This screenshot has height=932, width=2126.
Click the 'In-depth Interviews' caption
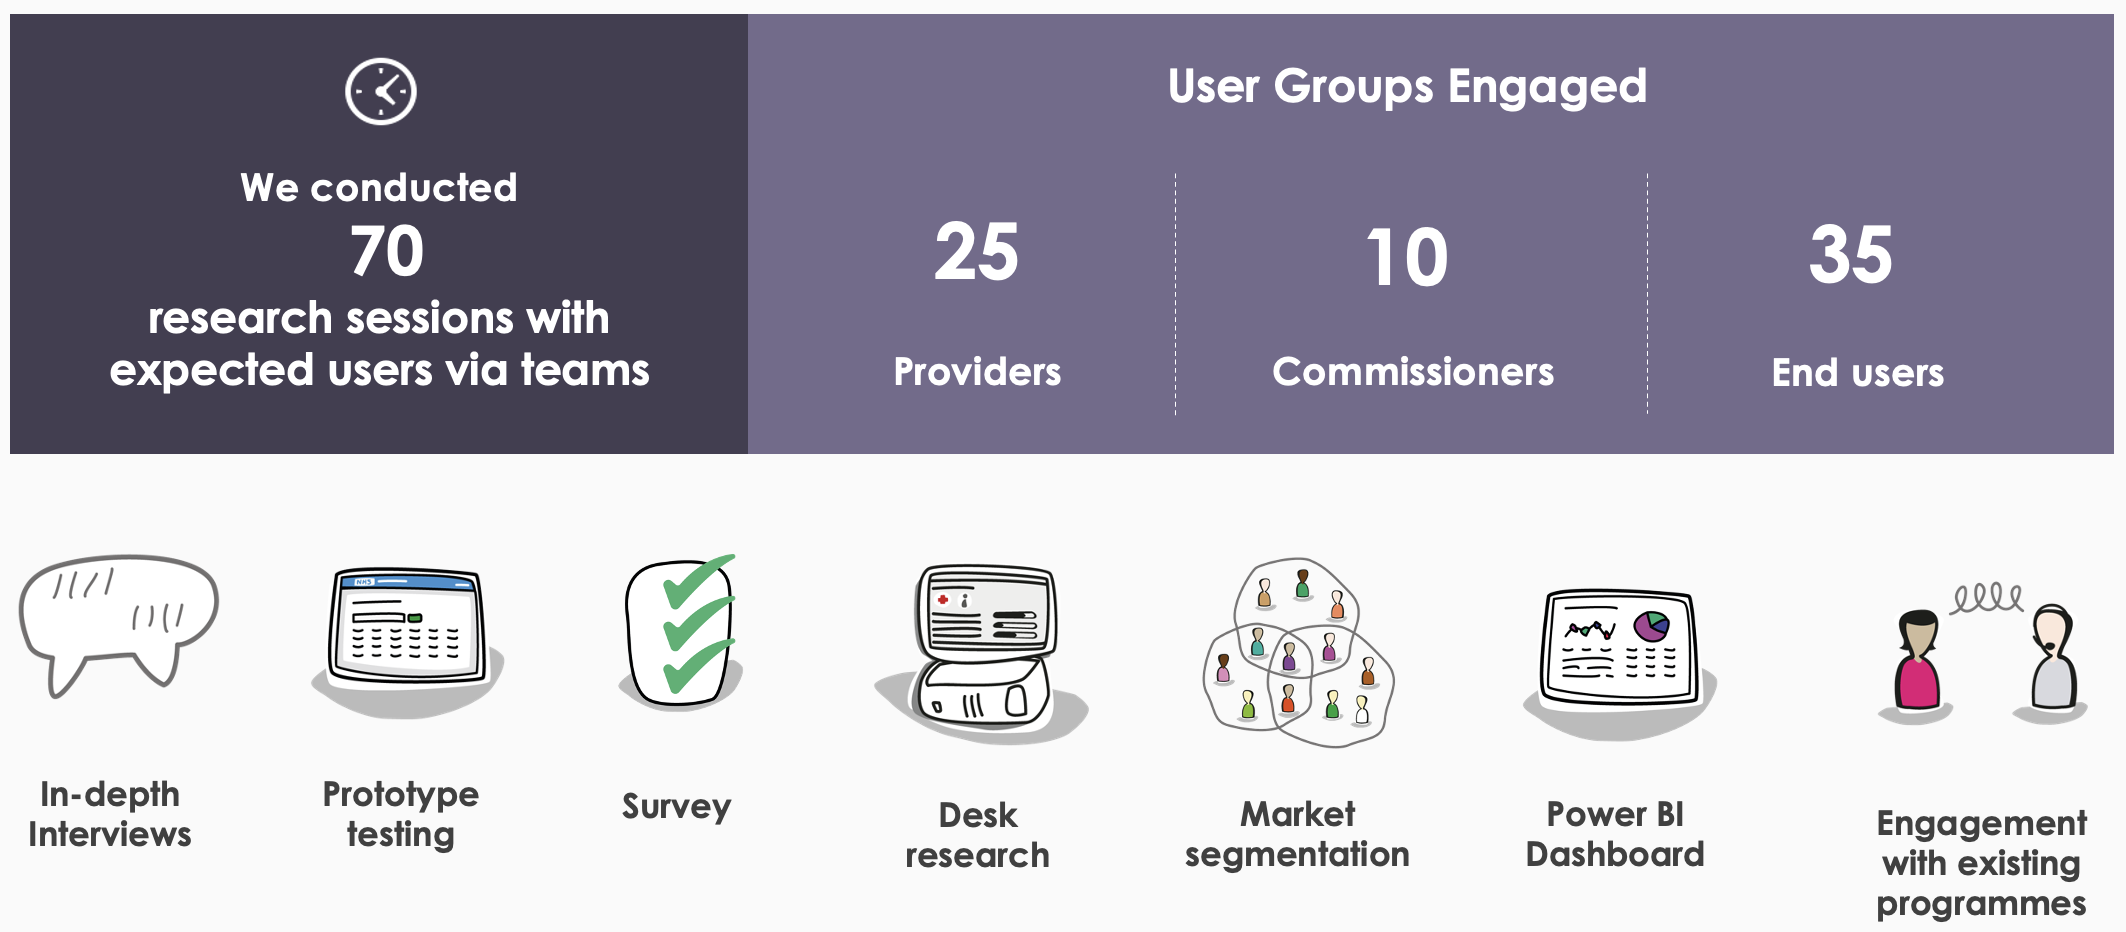[110, 814]
